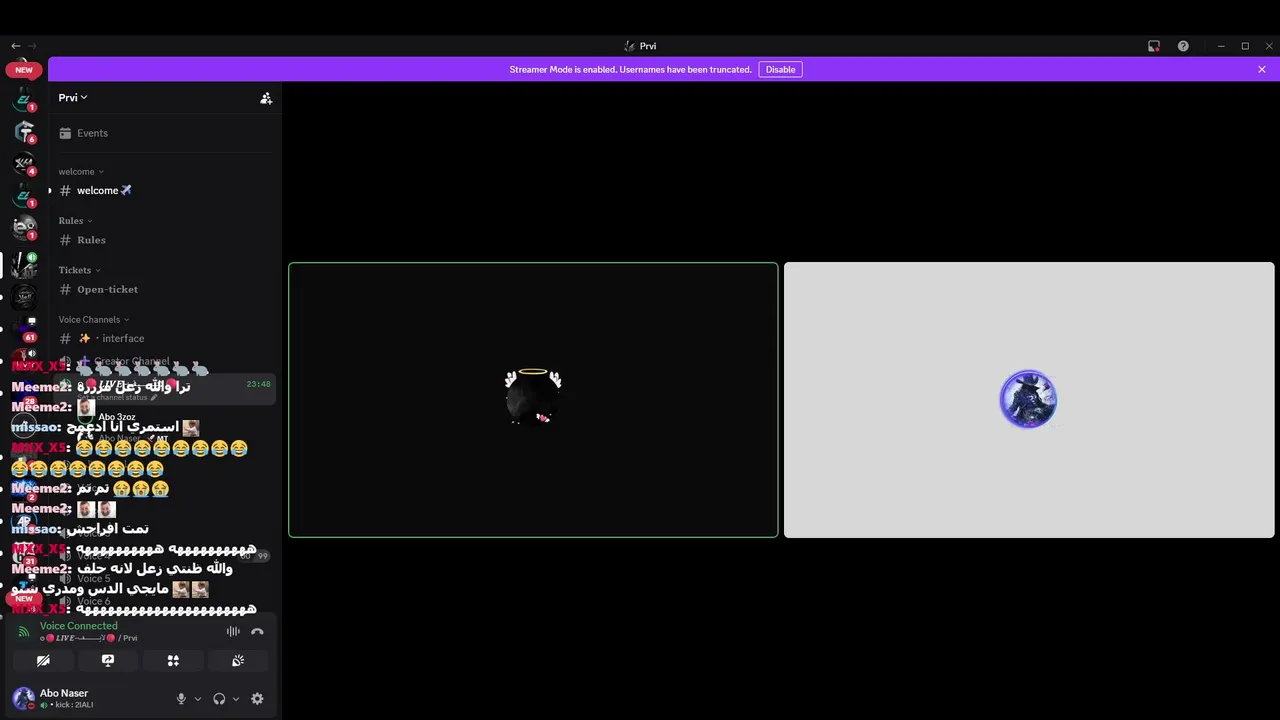Image resolution: width=1280 pixels, height=720 pixels.
Task: Open connection quality signal icon
Action: point(24,632)
